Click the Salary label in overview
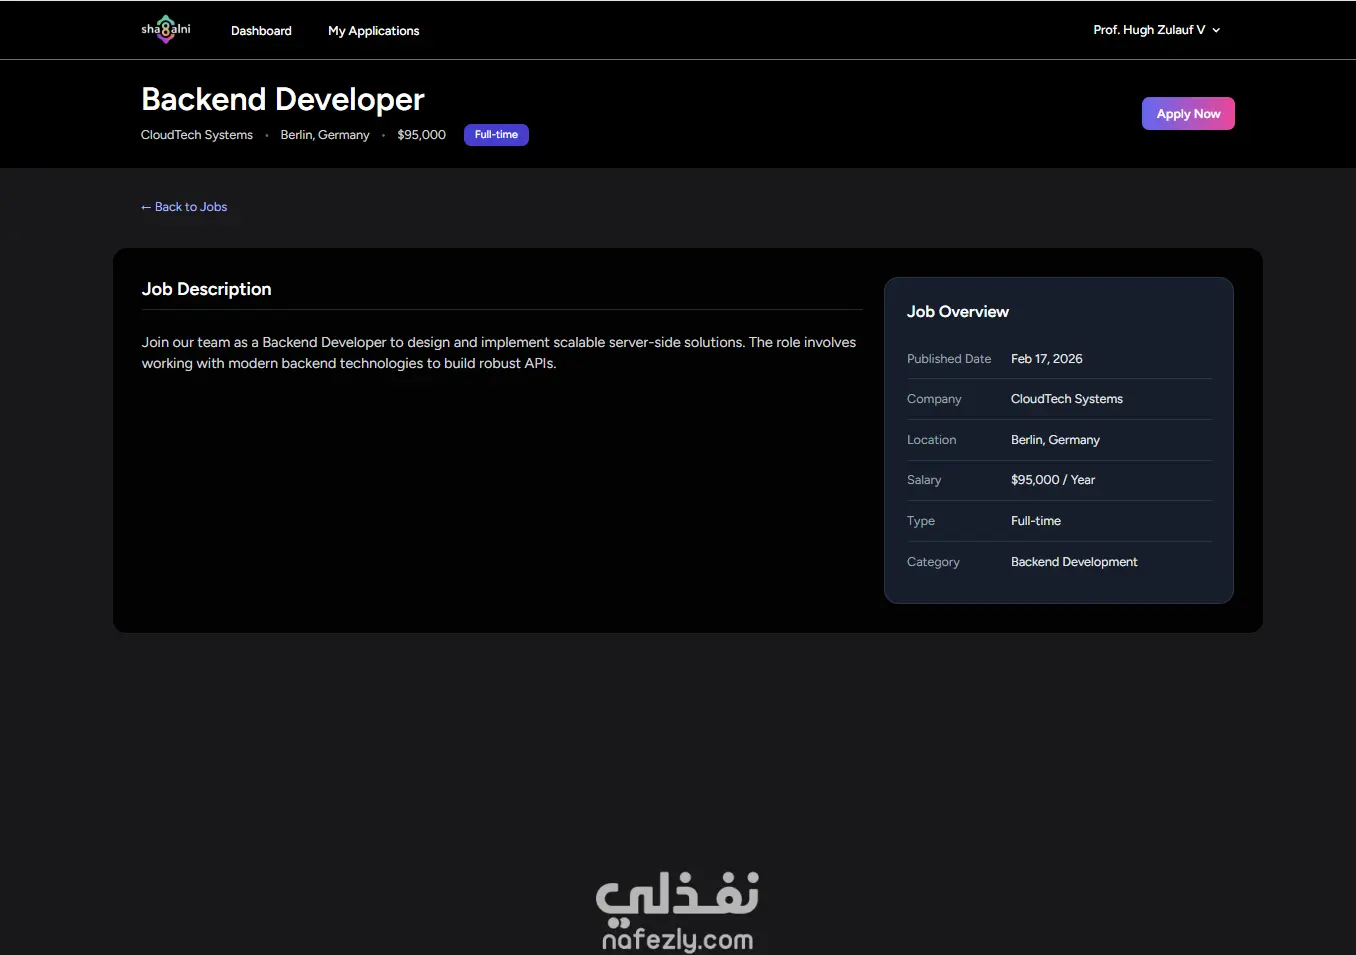The image size is (1356, 955). [x=924, y=480]
